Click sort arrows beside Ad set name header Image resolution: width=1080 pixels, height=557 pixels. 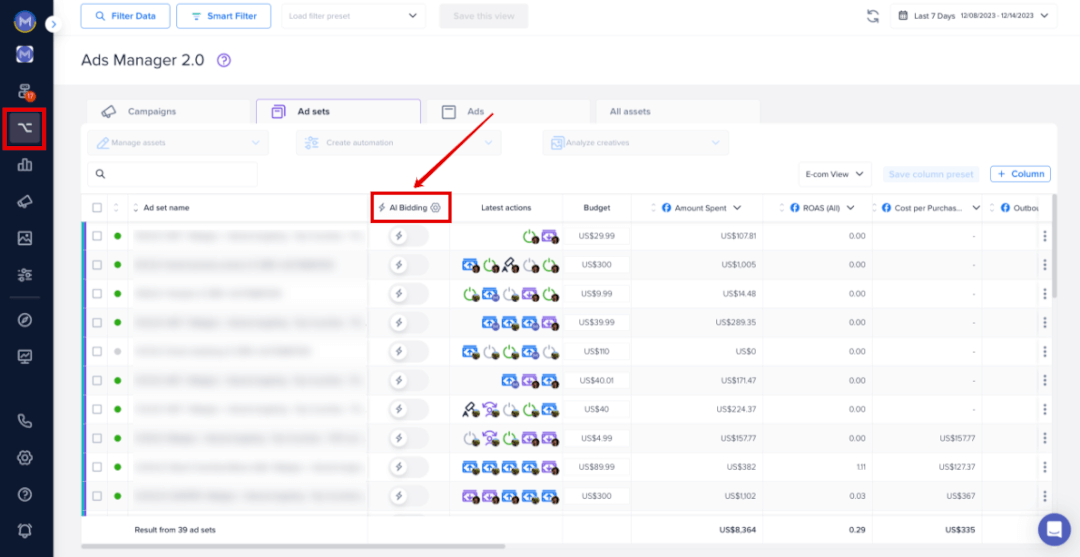click(x=136, y=207)
